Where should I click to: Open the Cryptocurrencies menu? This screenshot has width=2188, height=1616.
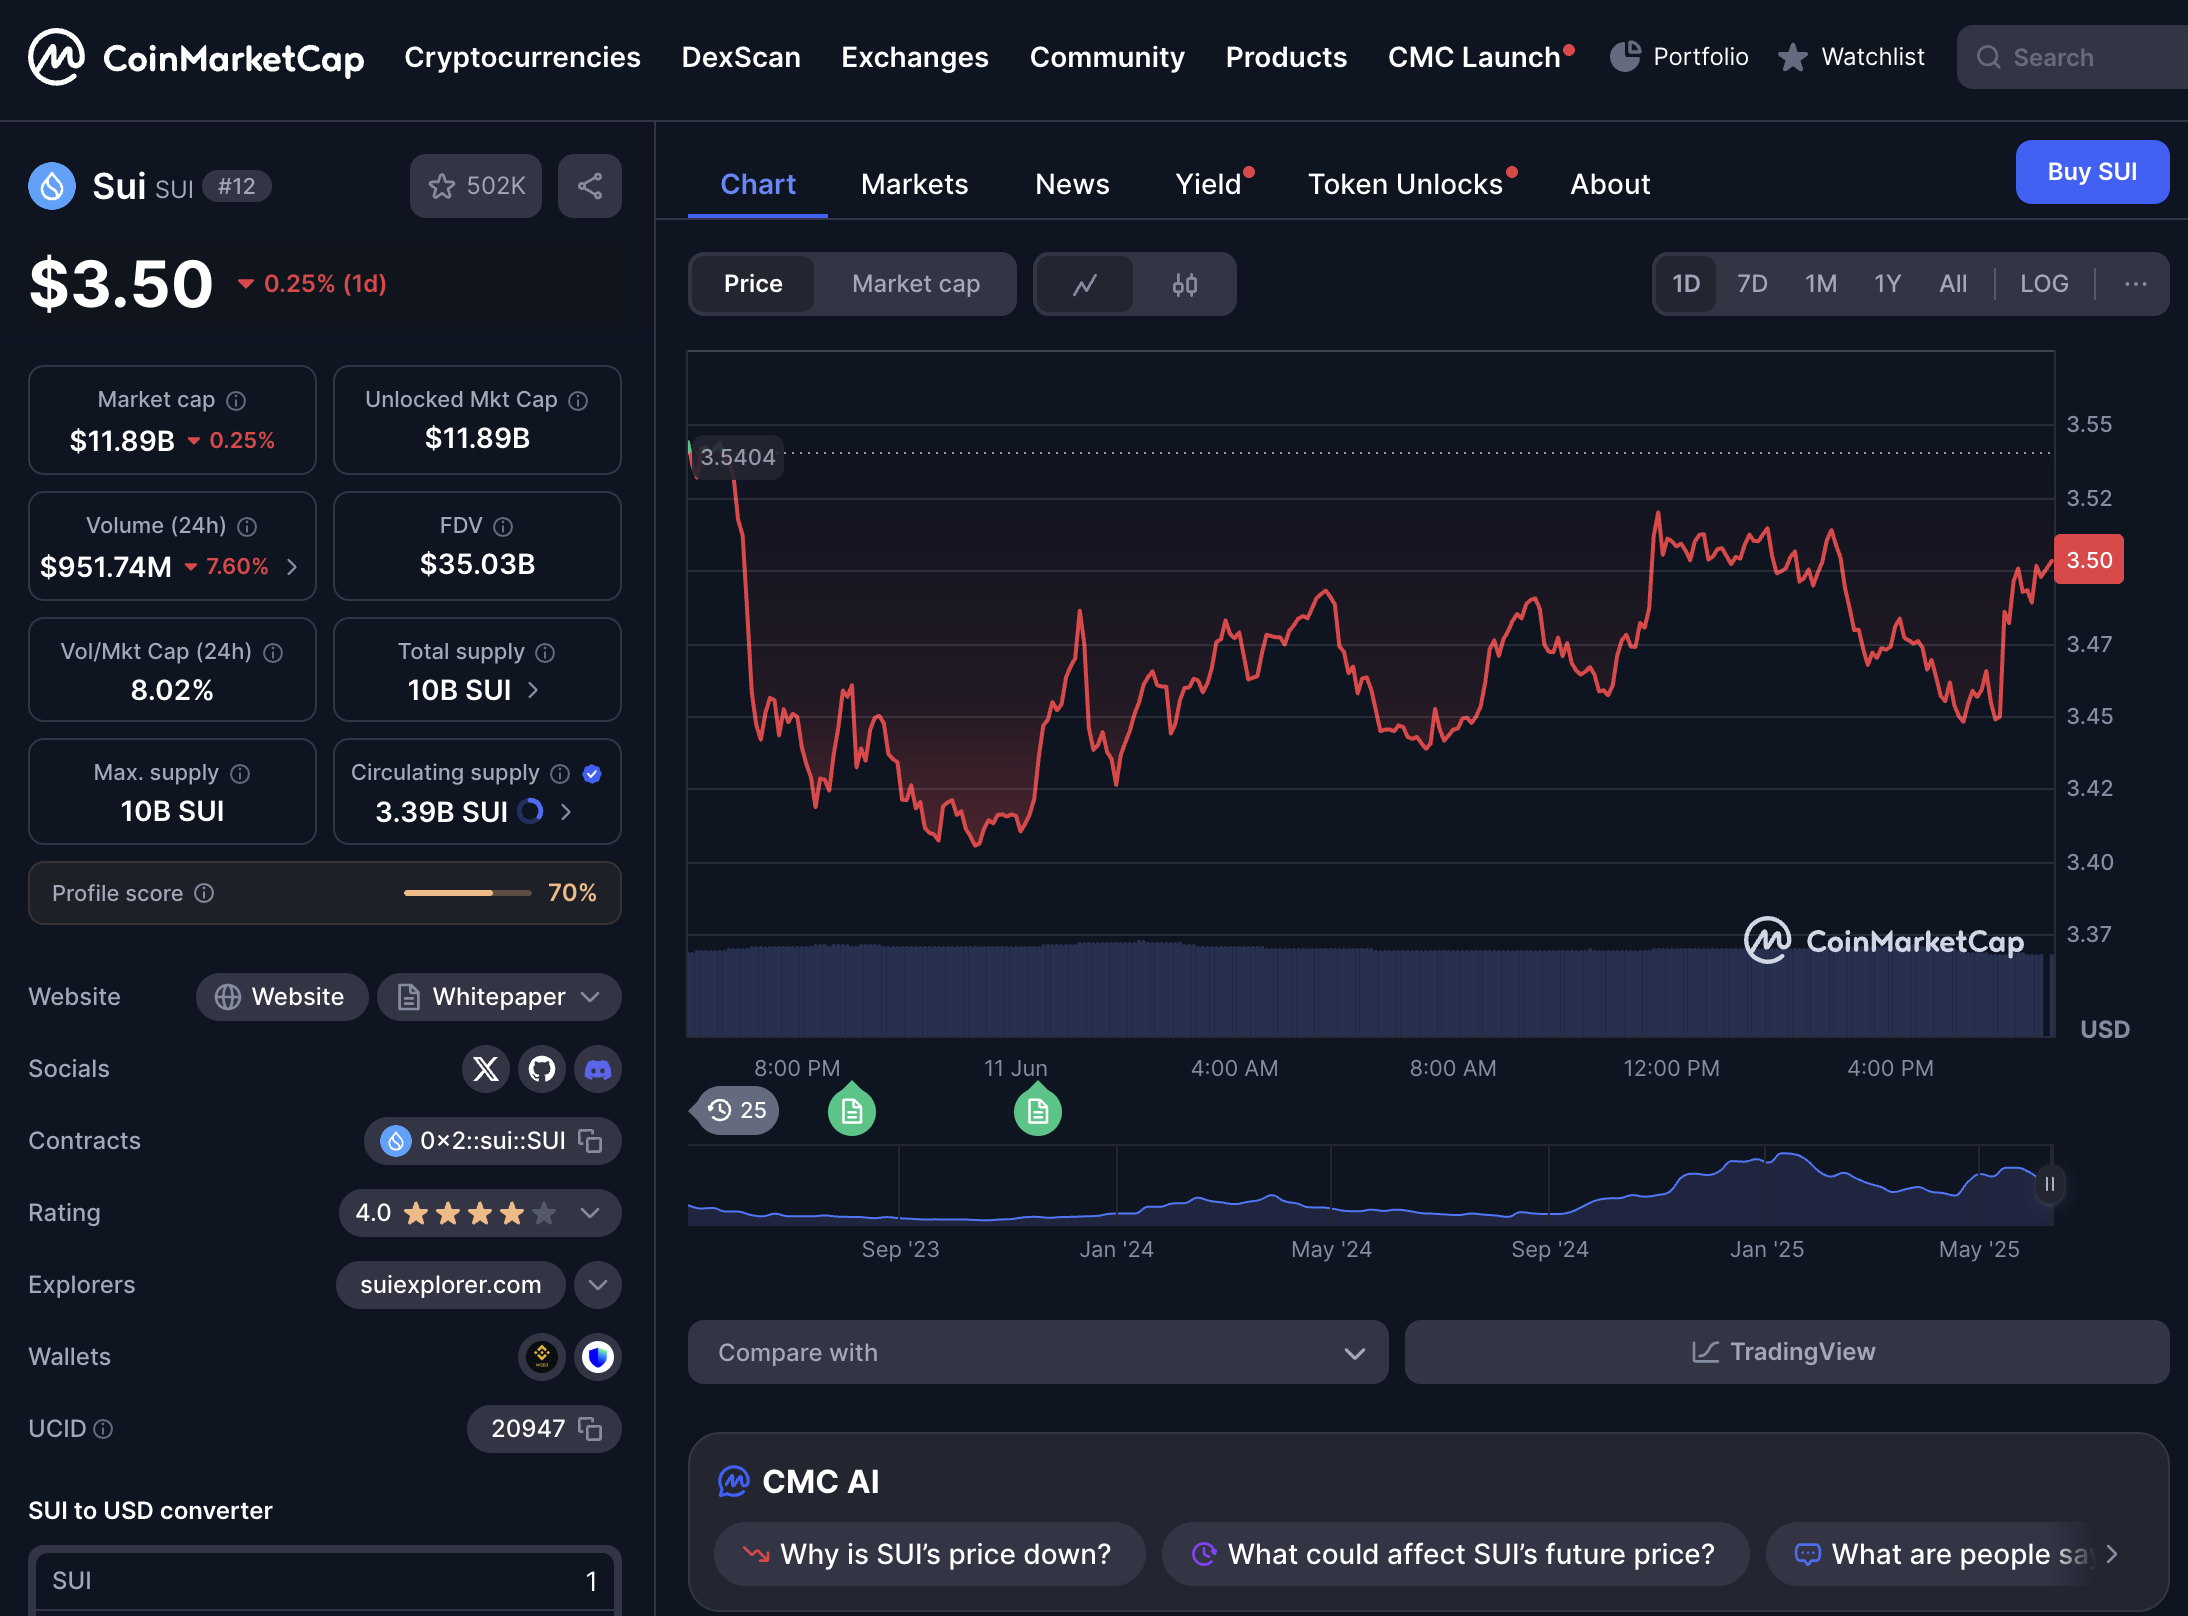[522, 57]
